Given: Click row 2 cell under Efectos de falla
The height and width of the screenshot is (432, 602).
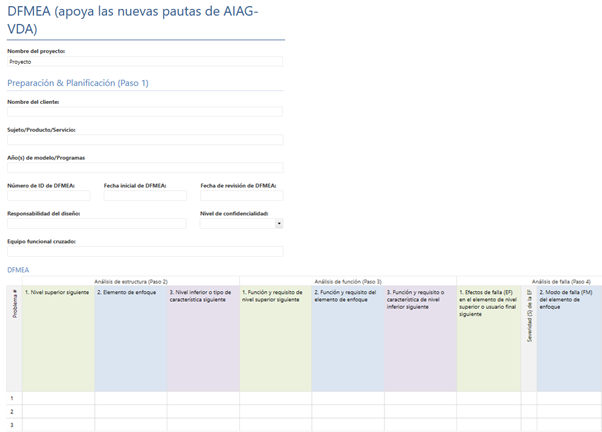Looking at the screenshot, I should click(x=489, y=411).
